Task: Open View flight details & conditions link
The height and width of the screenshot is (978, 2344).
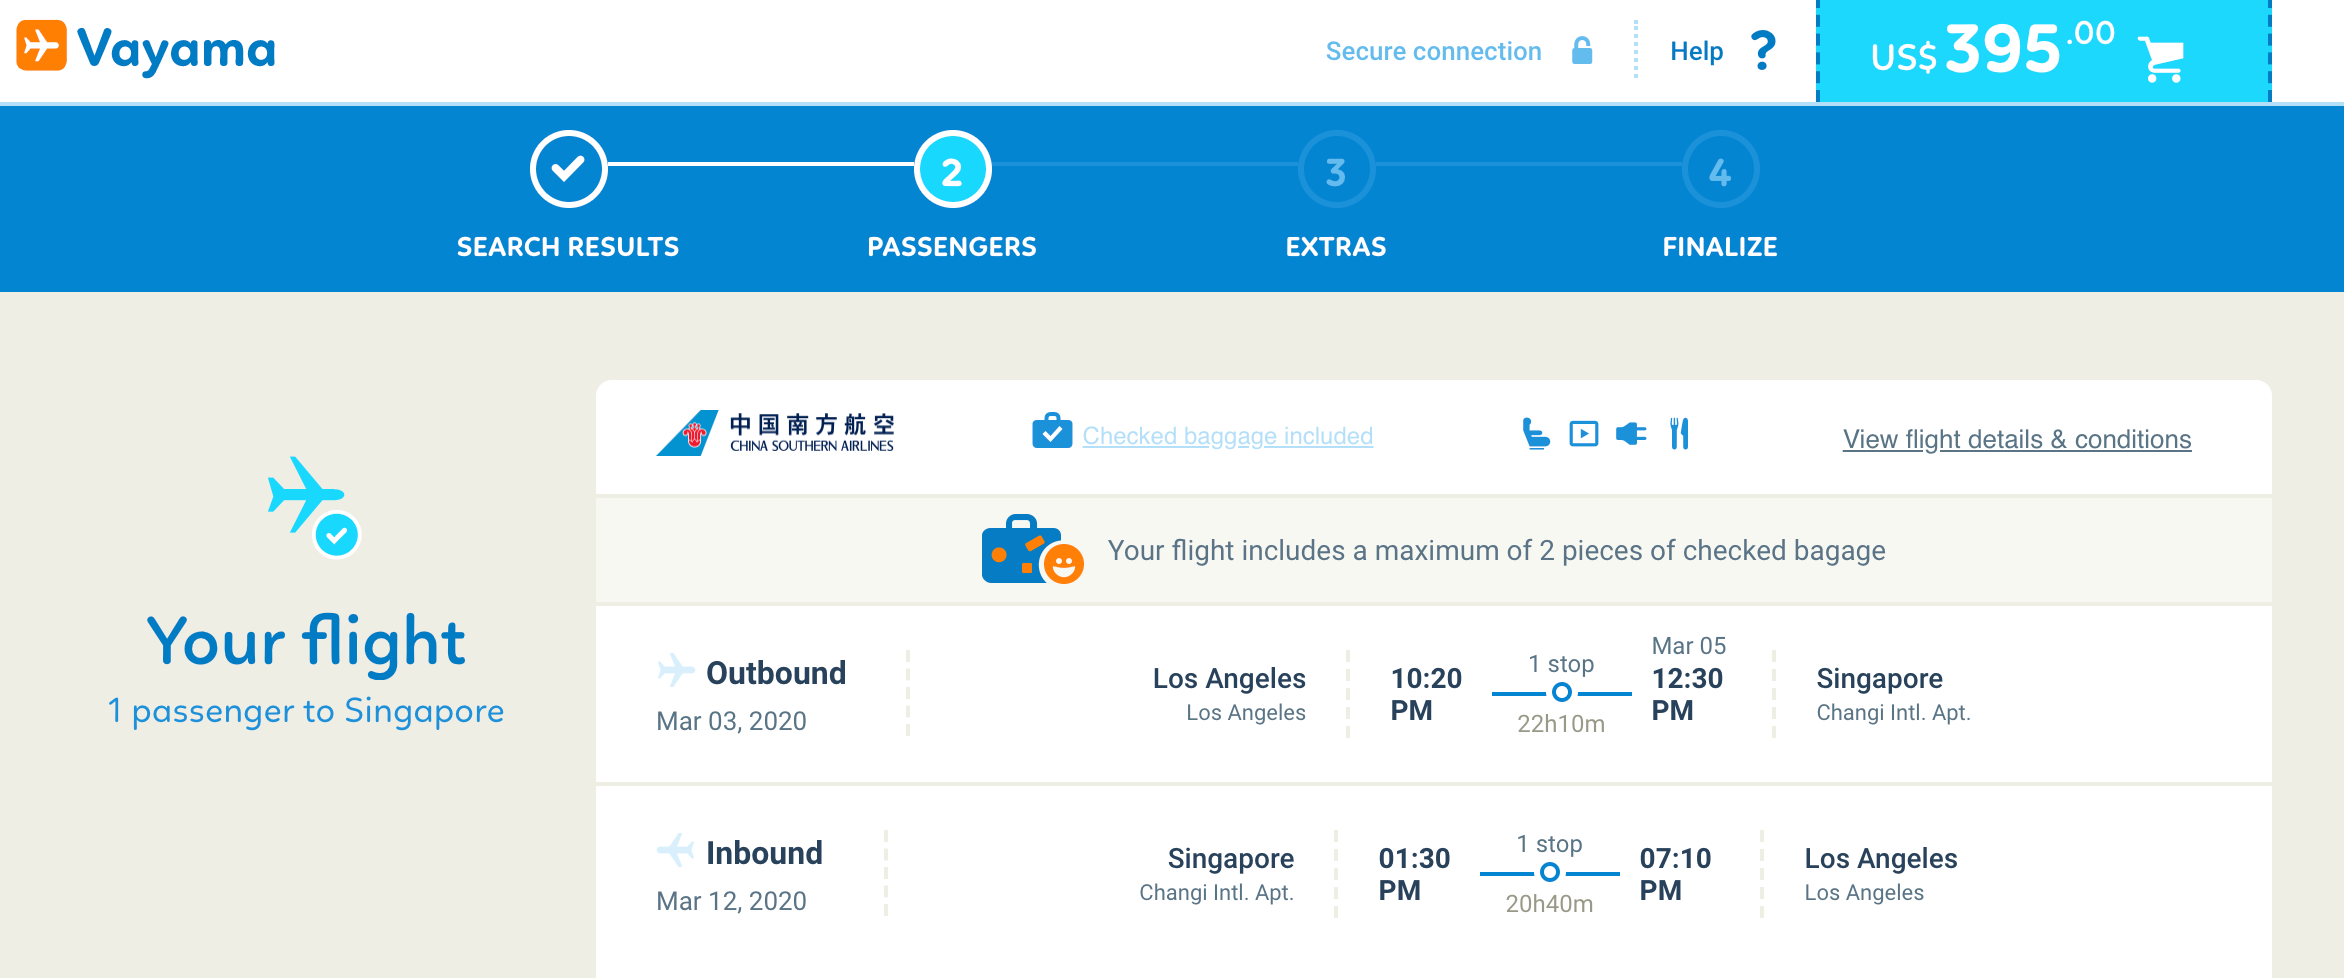Action: click(x=2016, y=439)
